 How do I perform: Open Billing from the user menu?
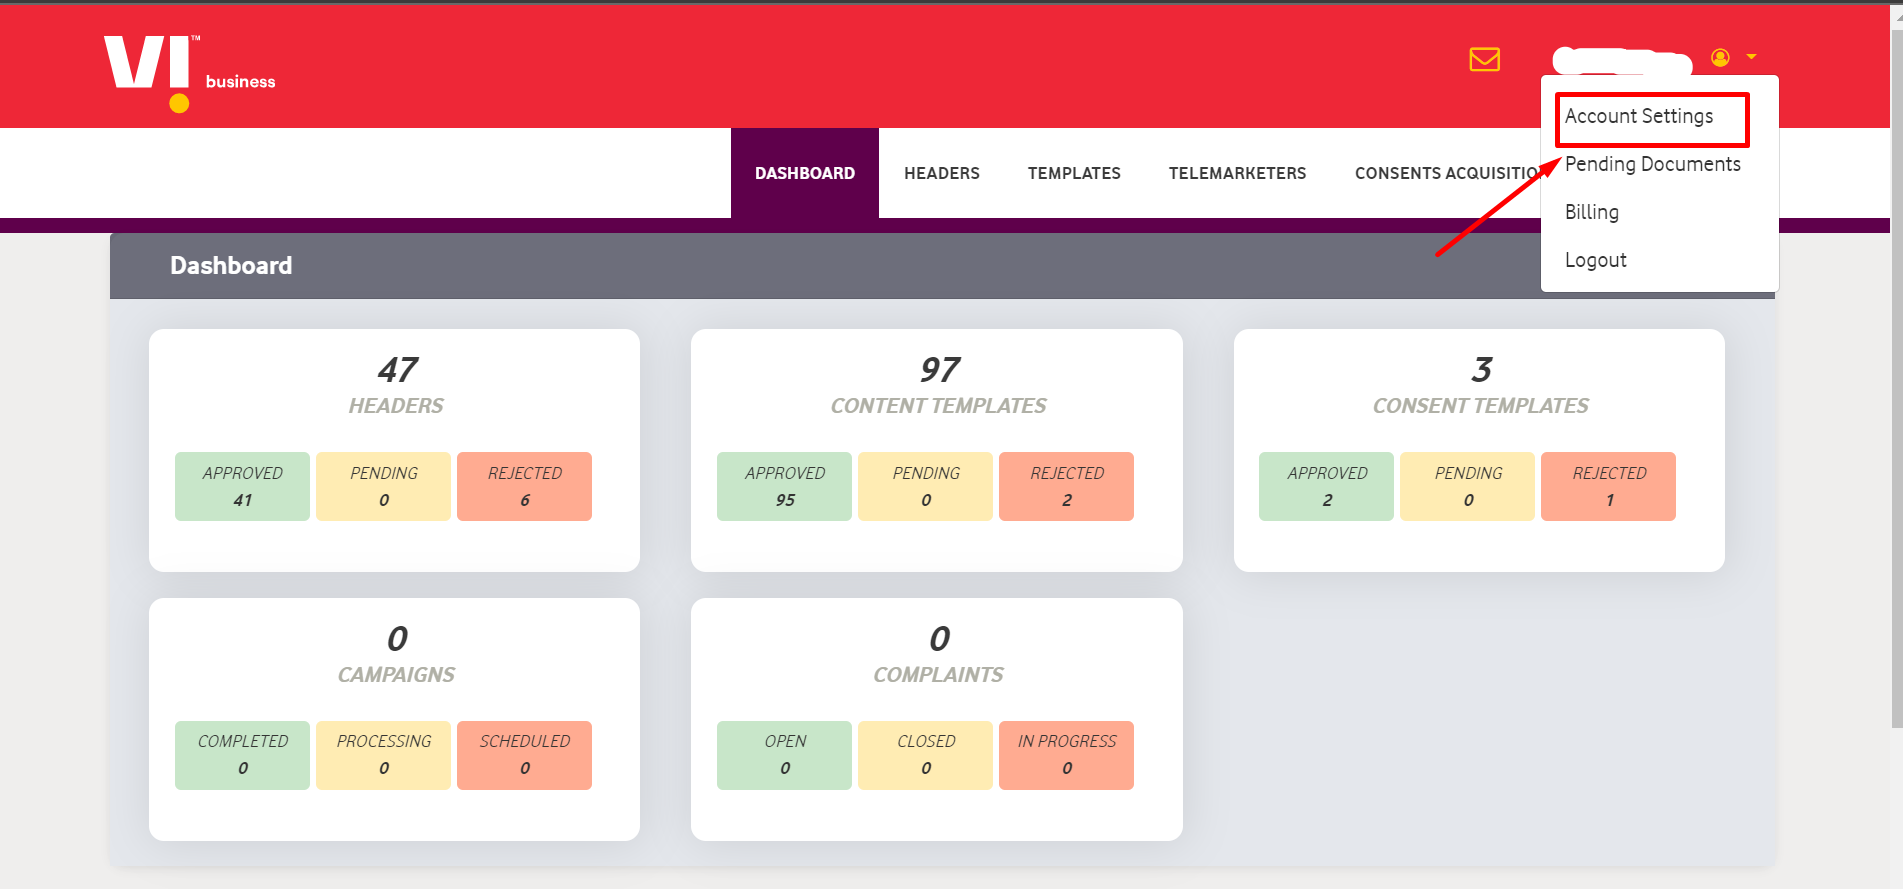point(1591,212)
